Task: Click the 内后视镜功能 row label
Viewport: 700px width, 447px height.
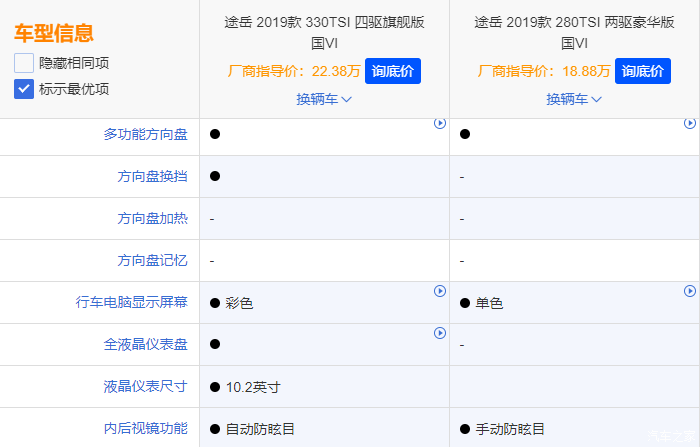Action: coord(146,428)
